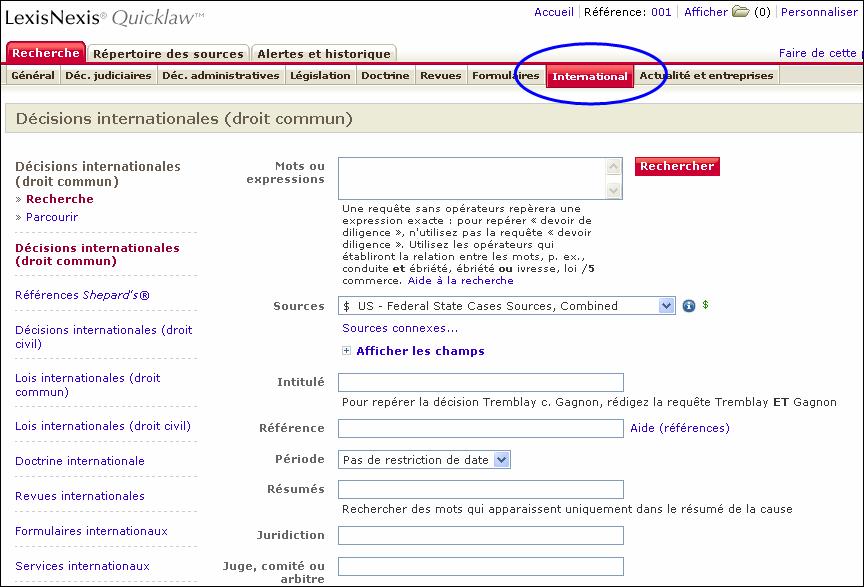This screenshot has height=587, width=864.
Task: Open Lois internationales (droit civil) link
Action: 102,426
